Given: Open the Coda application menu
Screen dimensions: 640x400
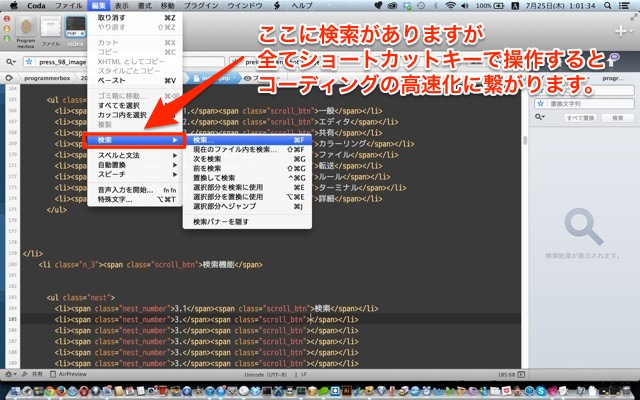Looking at the screenshot, I should pyautogui.click(x=36, y=6).
